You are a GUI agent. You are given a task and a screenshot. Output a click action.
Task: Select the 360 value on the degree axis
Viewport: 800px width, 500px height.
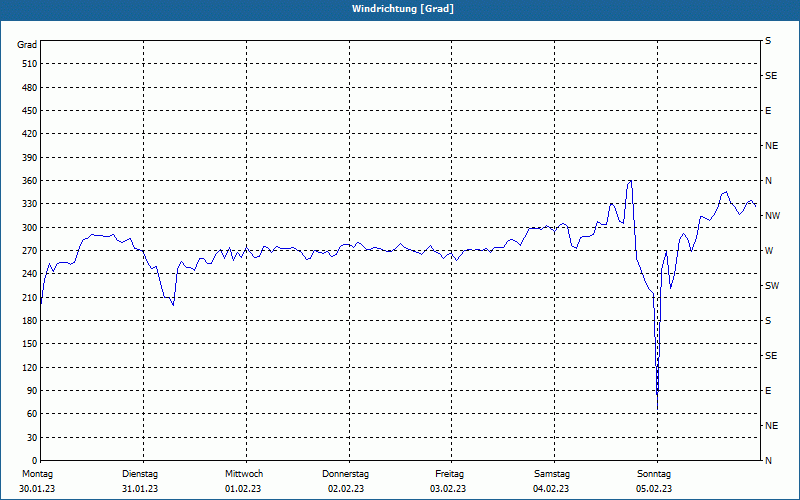pyautogui.click(x=30, y=181)
